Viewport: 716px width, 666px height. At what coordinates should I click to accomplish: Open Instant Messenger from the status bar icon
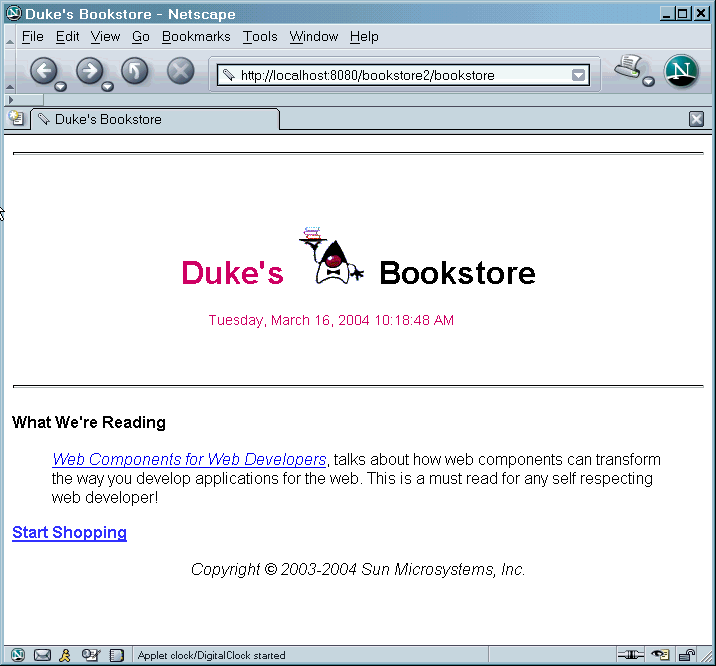pyautogui.click(x=65, y=655)
